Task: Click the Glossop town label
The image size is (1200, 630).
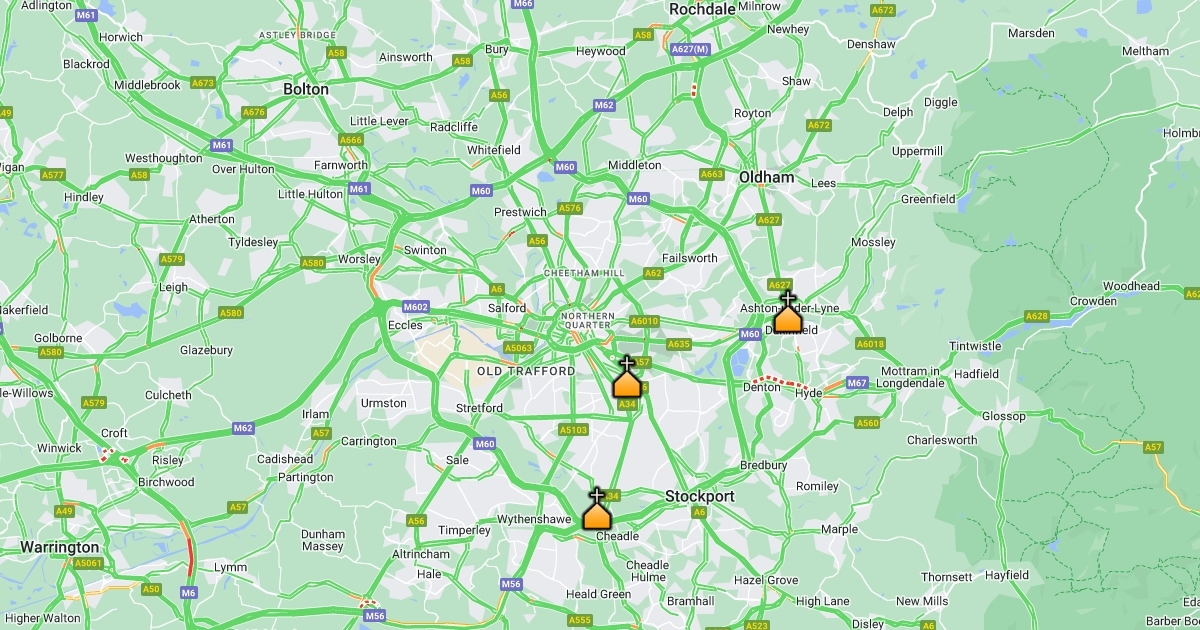Action: tap(1004, 416)
